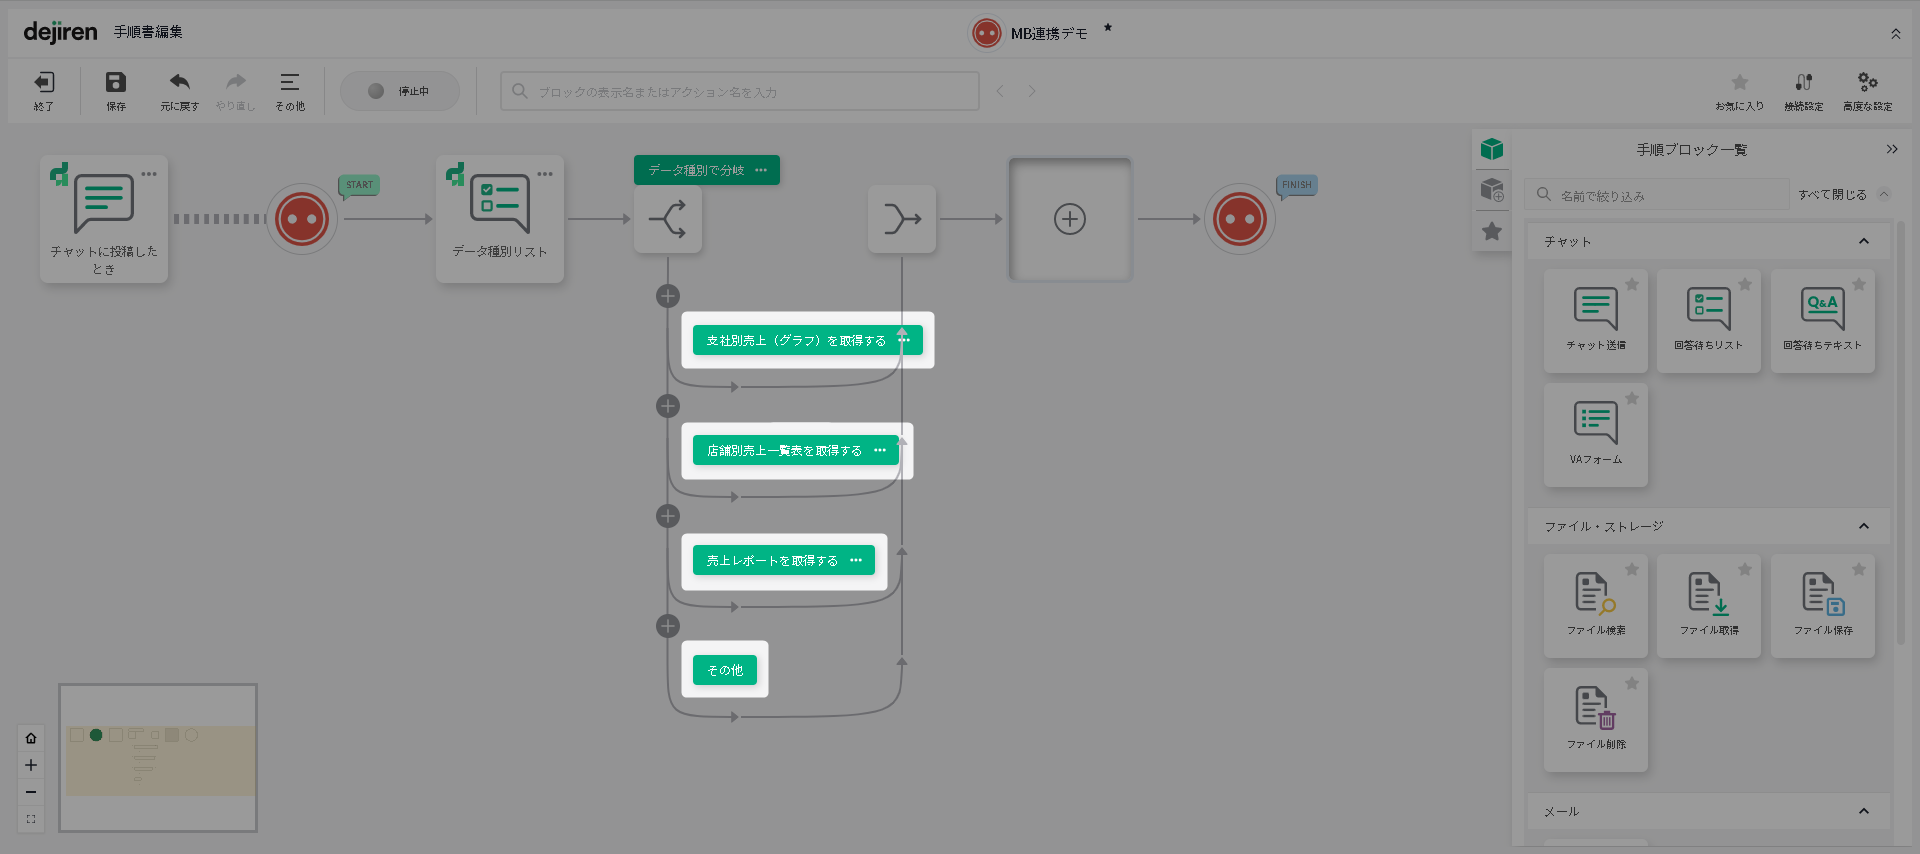
Task: Open options of 店舗別売上一覧表を取得する branch
Action: (880, 450)
